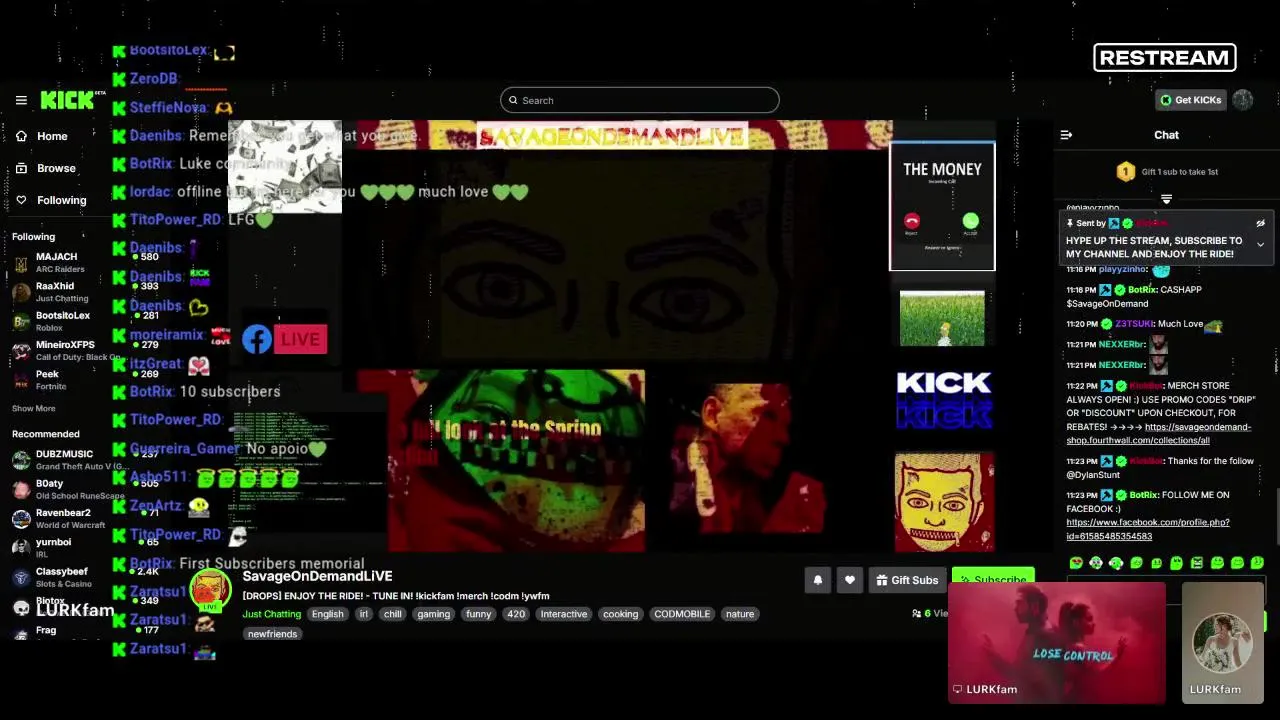1280x720 pixels.
Task: Open the Facebook profile link in chat
Action: click(x=1148, y=529)
